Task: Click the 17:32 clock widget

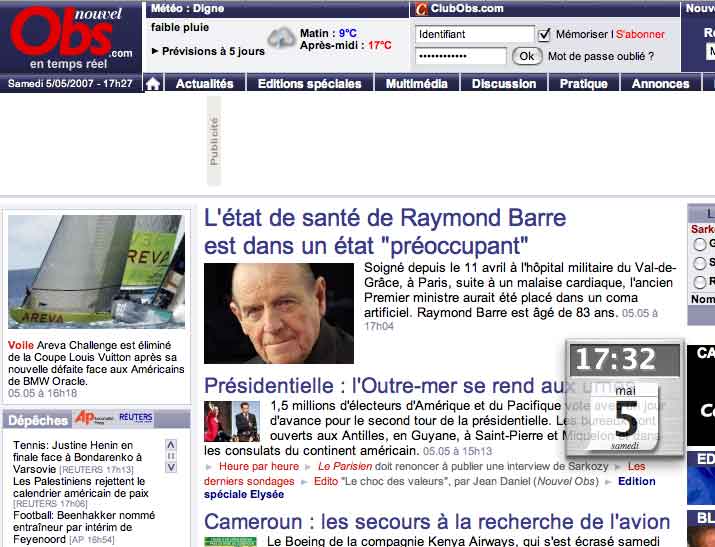Action: (x=624, y=359)
